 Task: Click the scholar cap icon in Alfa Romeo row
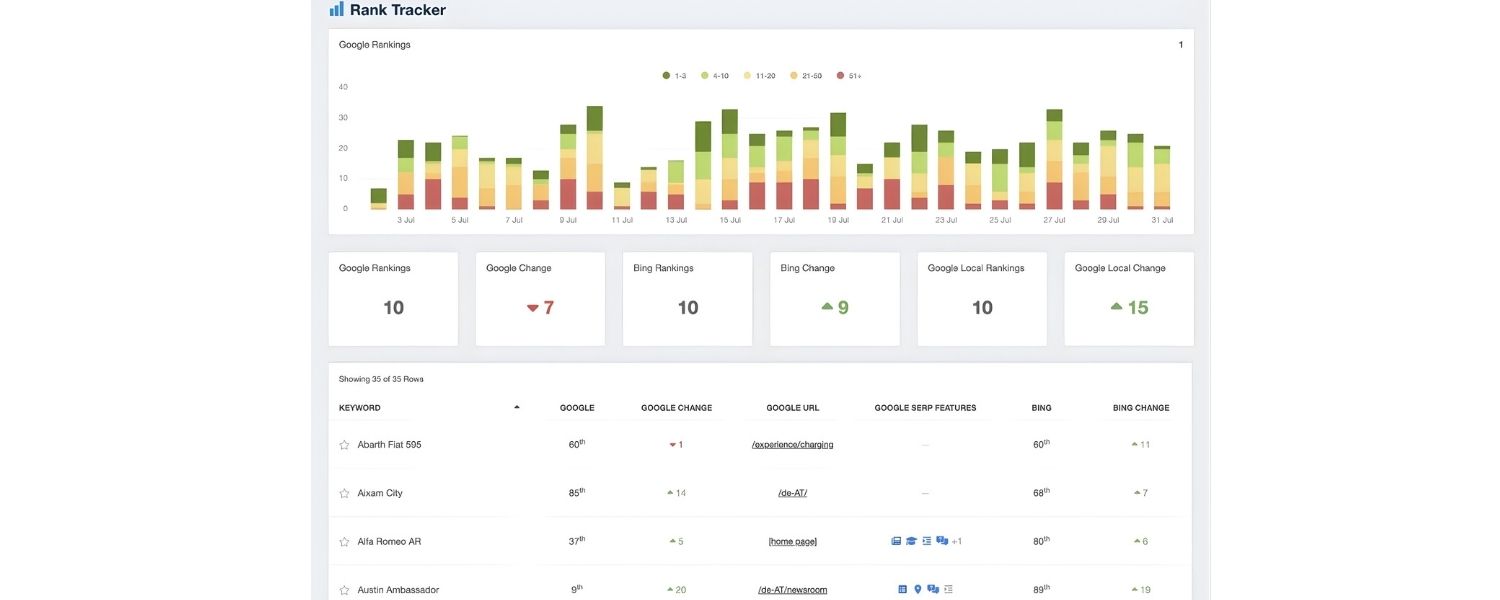click(x=911, y=541)
